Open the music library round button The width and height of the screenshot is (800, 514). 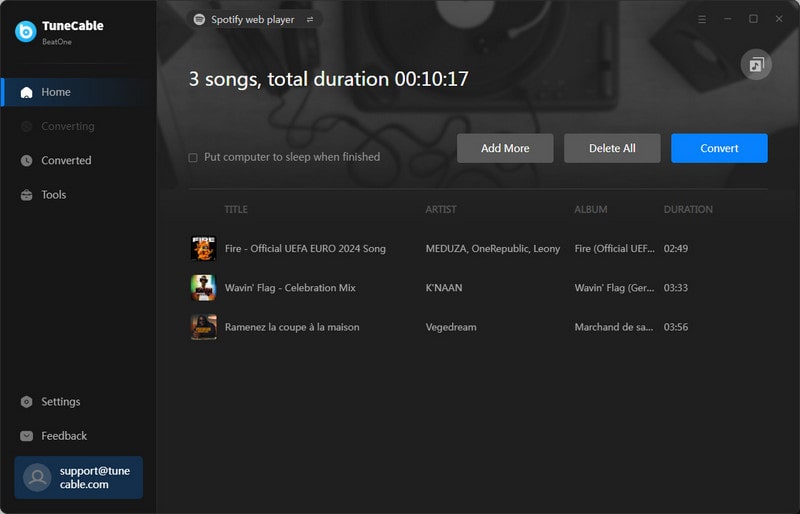coord(756,65)
